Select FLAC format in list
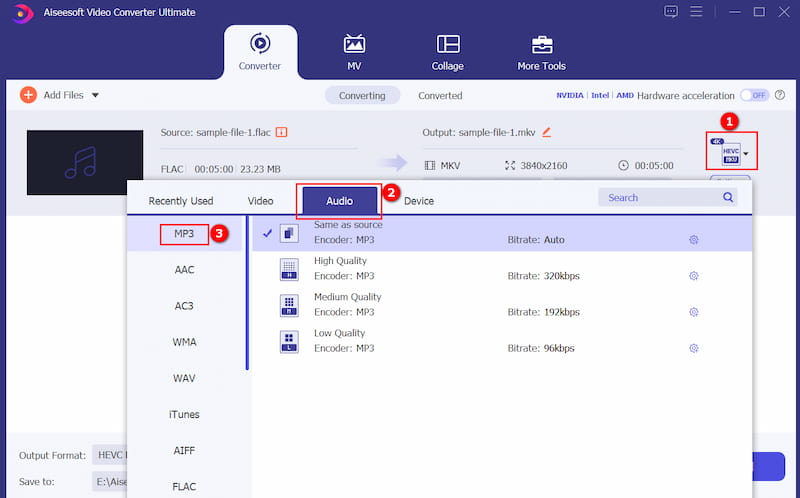The image size is (800, 498). tap(184, 487)
